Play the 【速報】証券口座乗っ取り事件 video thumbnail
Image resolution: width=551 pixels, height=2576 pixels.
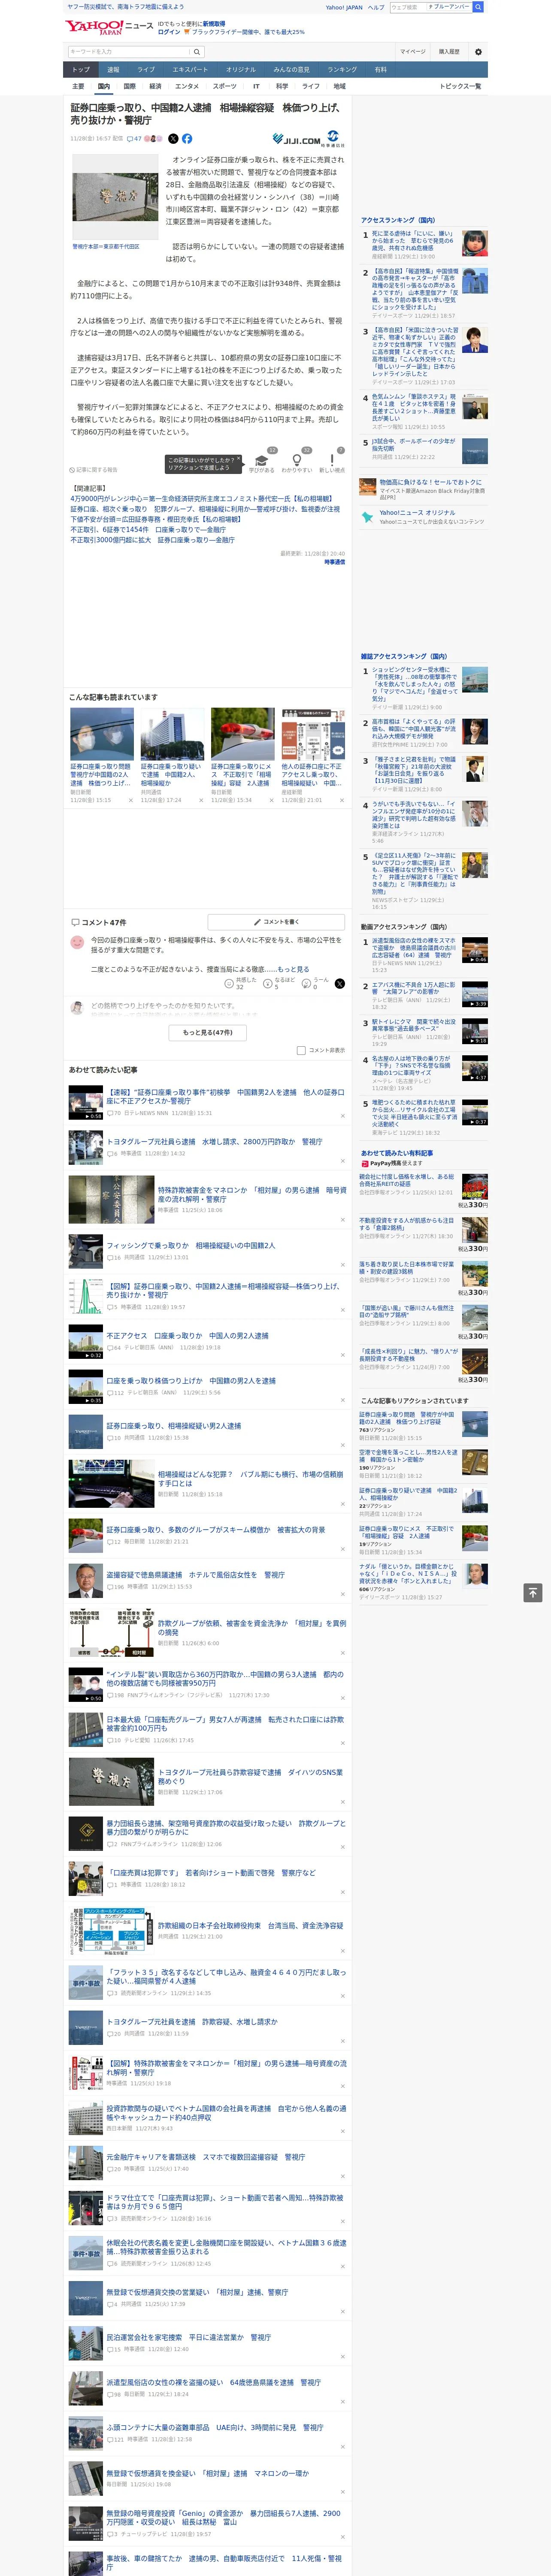pyautogui.click(x=86, y=1103)
